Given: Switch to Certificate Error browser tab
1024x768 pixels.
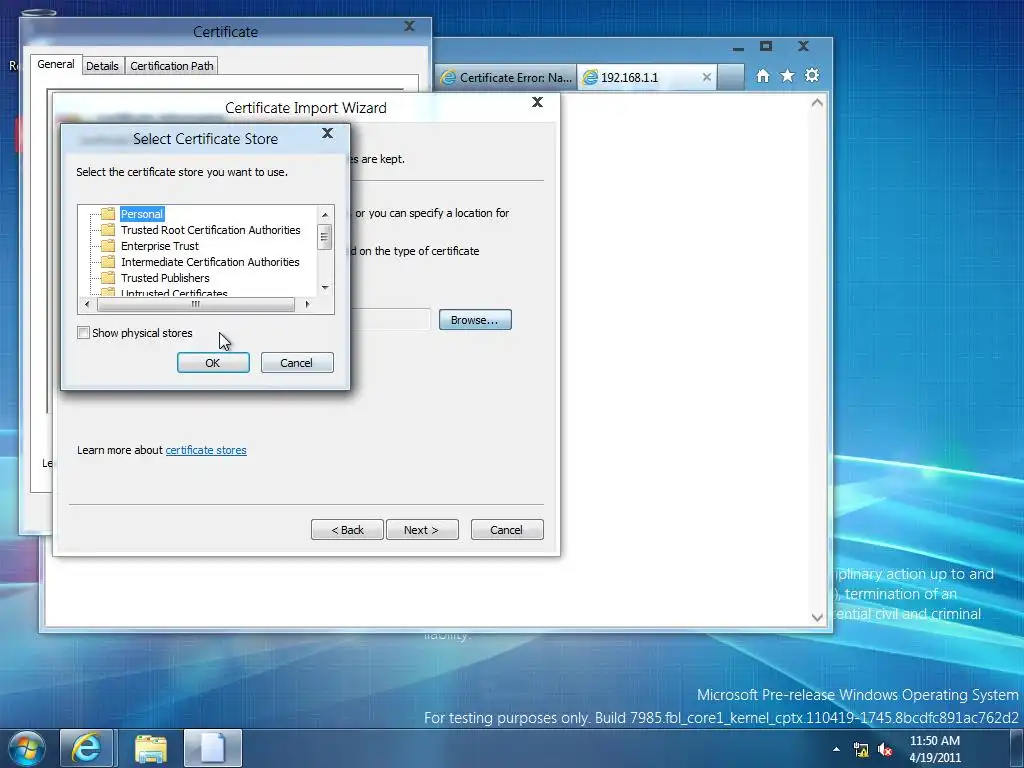Looking at the screenshot, I should (507, 78).
